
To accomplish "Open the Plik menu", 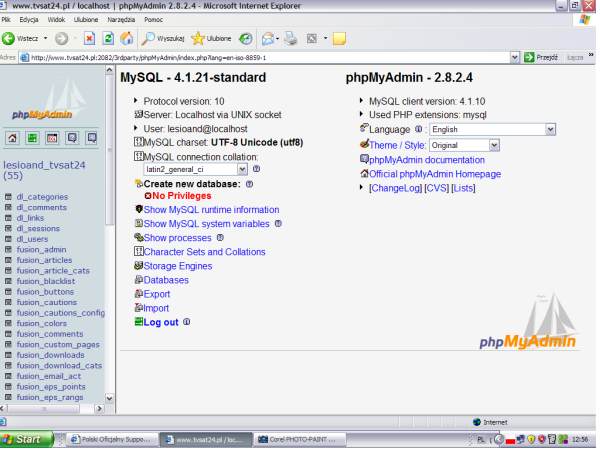I will [x=6, y=20].
